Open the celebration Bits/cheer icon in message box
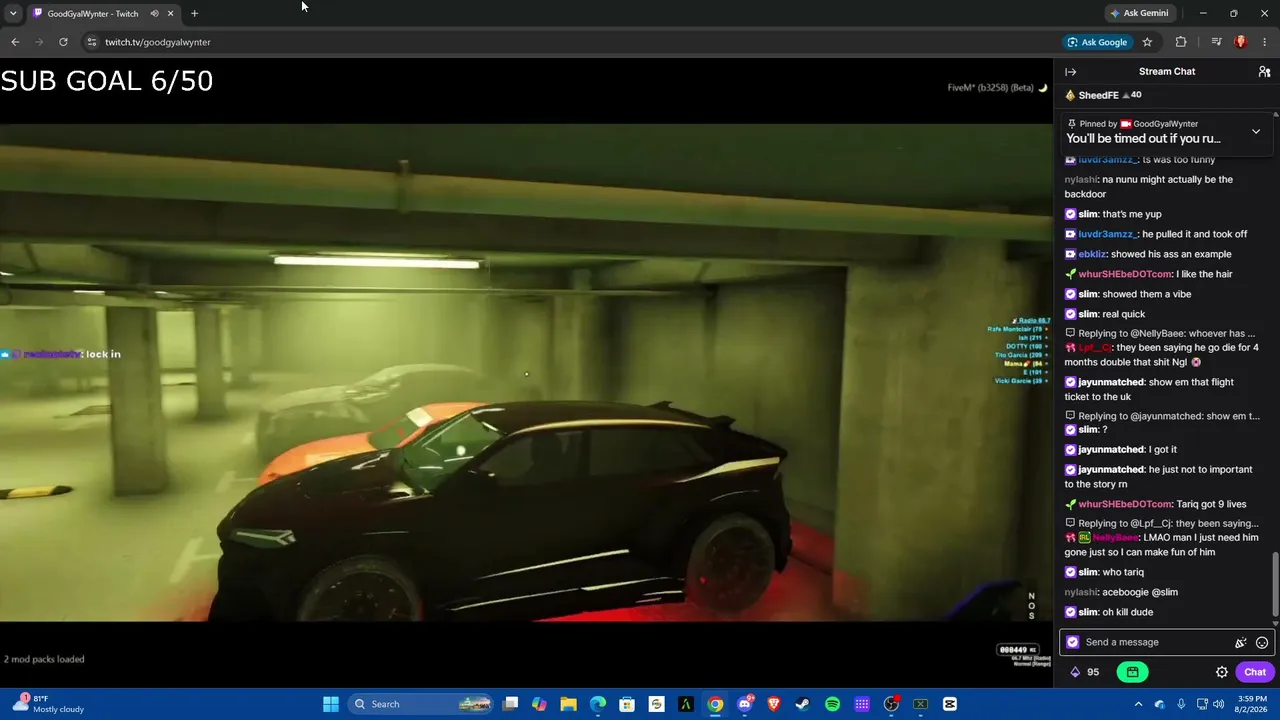Screen dimensions: 1280x720 coord(1240,643)
